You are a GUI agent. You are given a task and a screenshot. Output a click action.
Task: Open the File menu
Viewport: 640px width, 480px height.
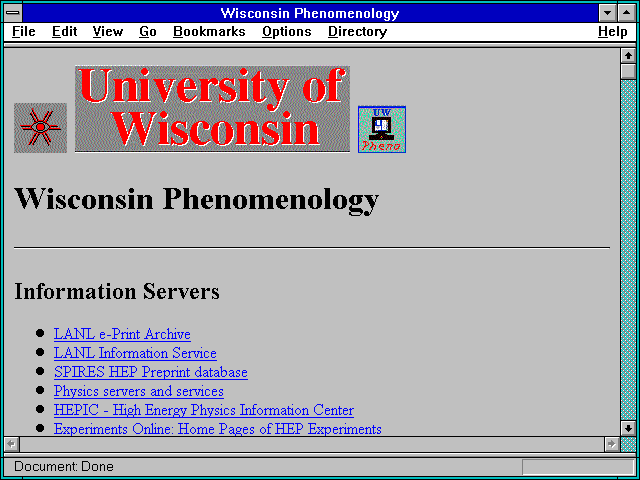24,31
